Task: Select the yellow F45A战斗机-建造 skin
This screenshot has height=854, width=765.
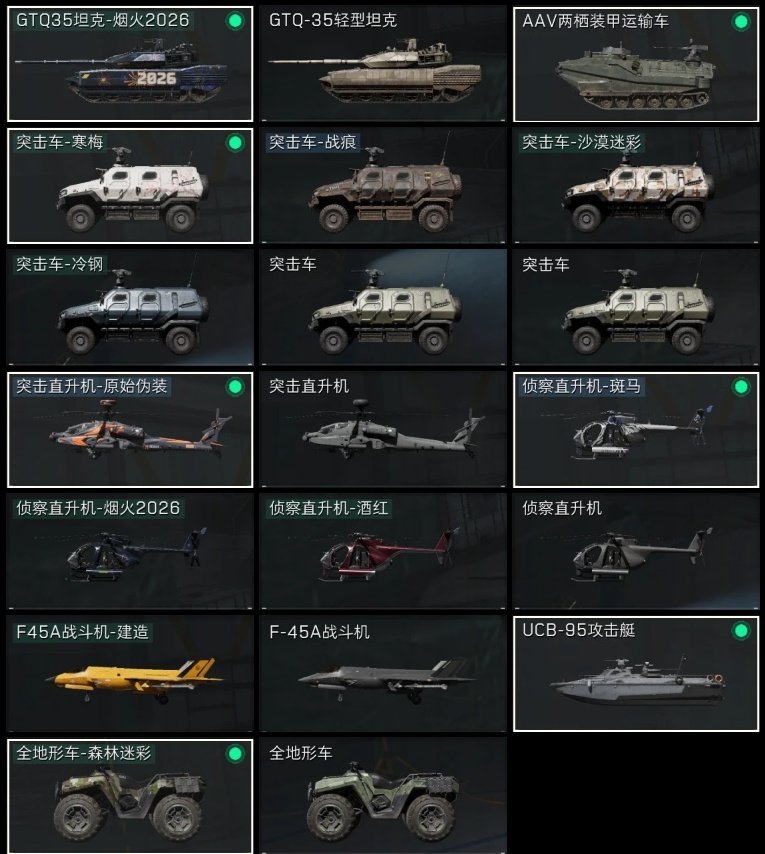Action: [x=130, y=674]
